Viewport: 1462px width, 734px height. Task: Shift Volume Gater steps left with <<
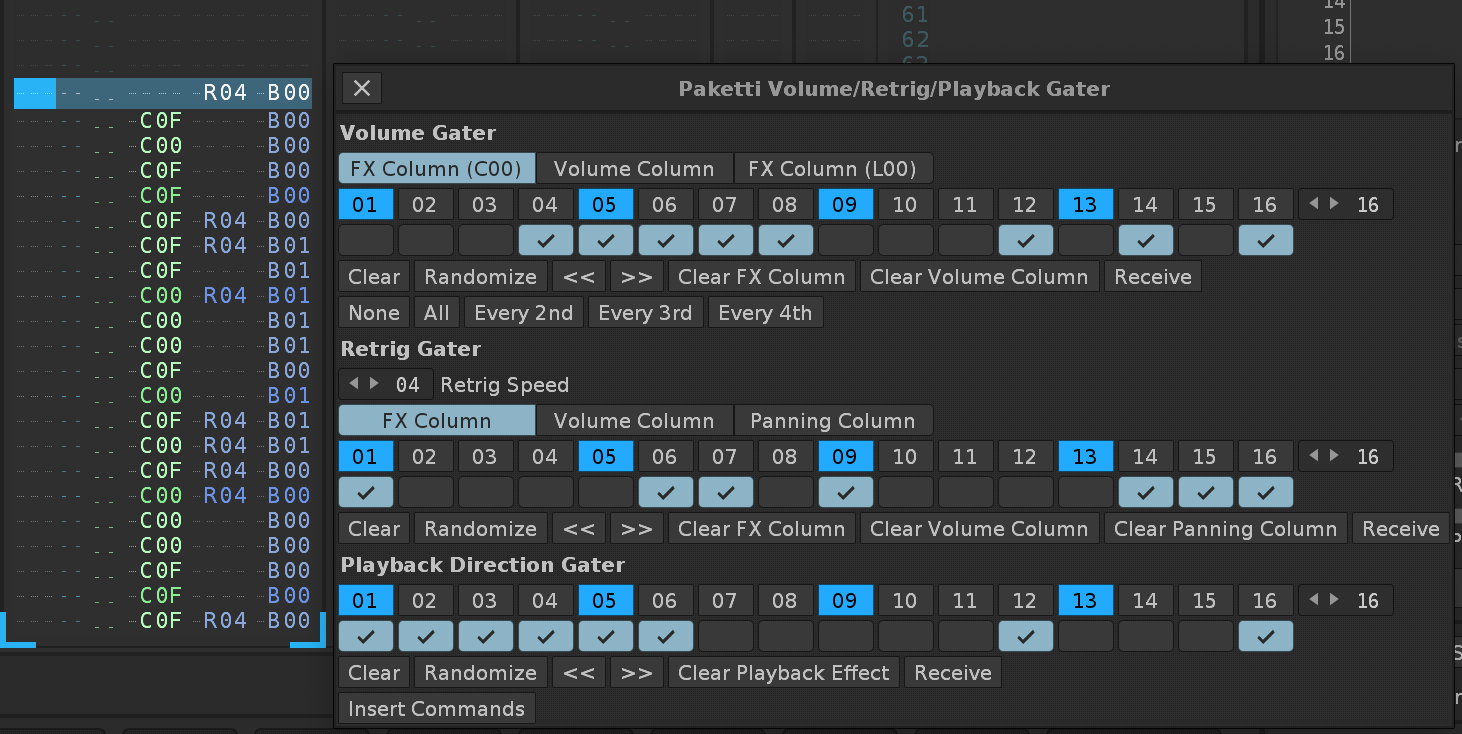(x=579, y=277)
